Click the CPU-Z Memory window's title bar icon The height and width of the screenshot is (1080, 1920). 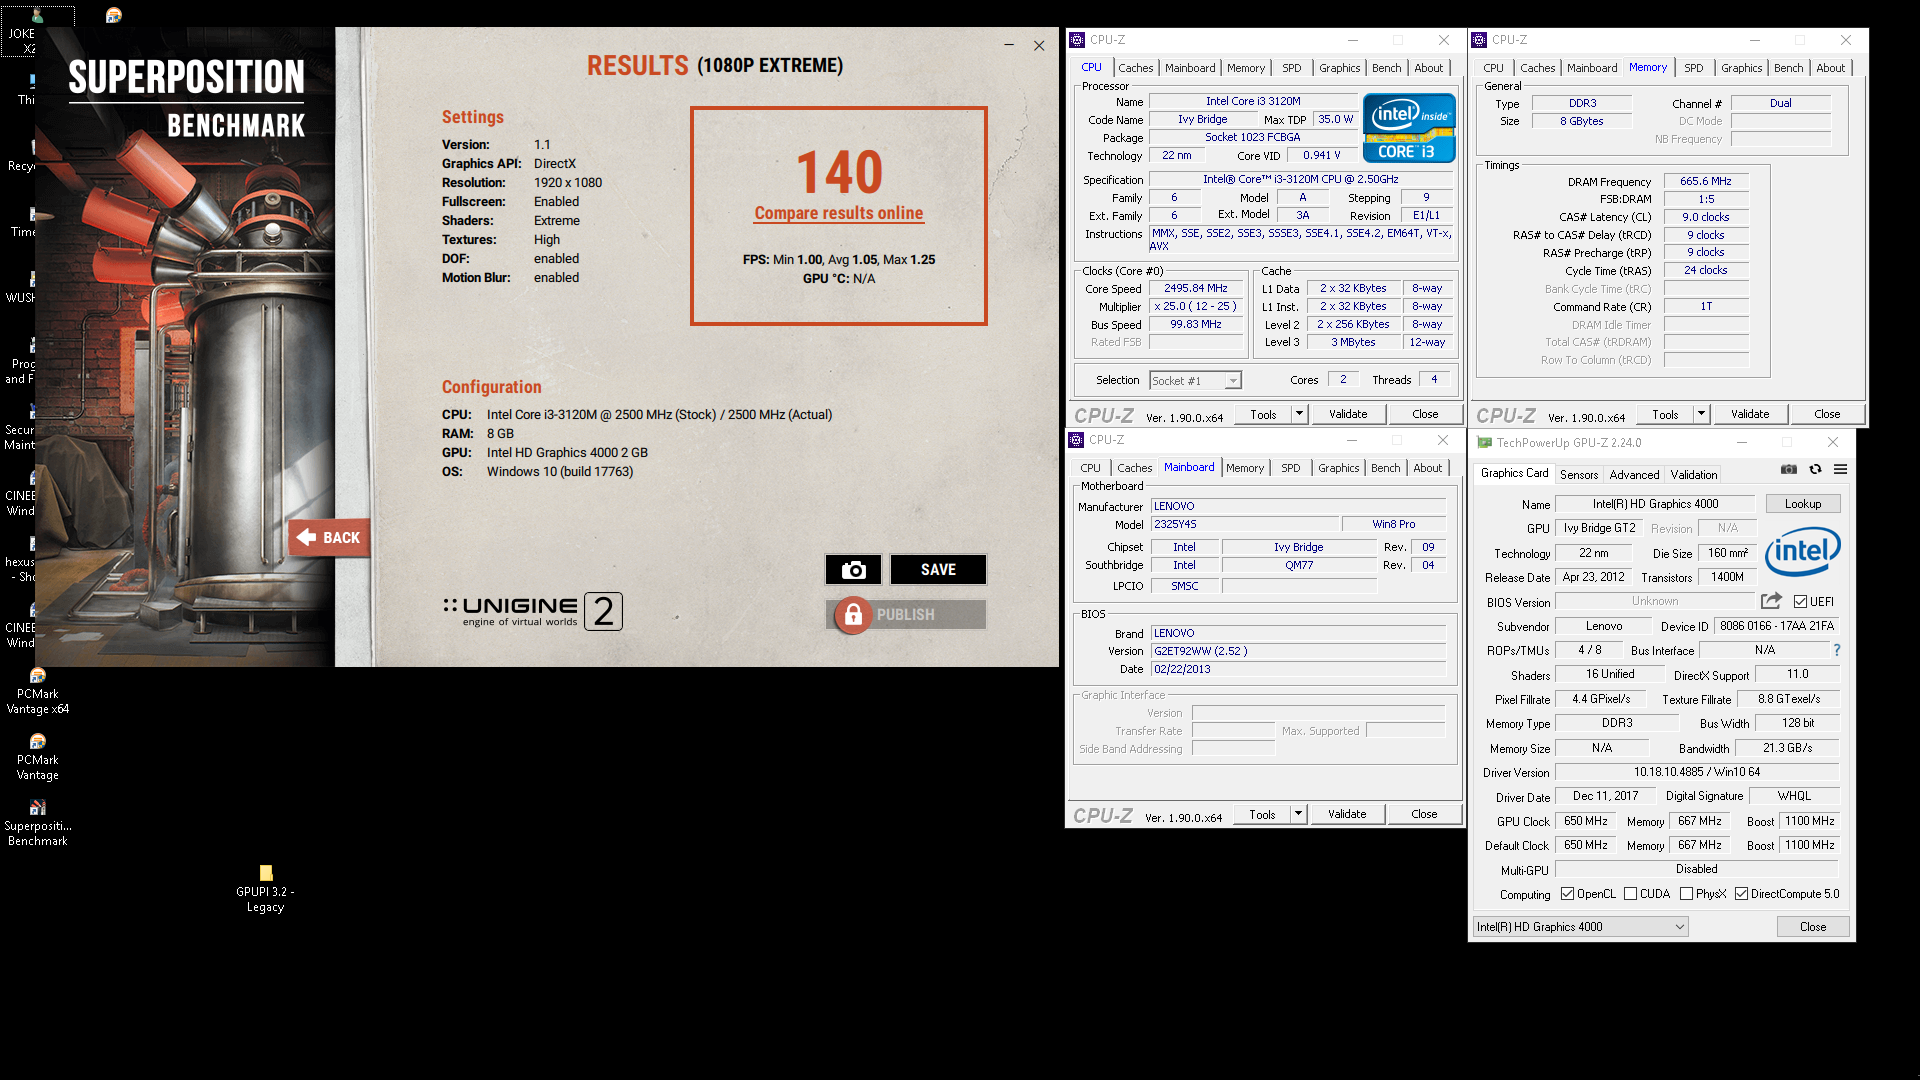coord(1479,40)
